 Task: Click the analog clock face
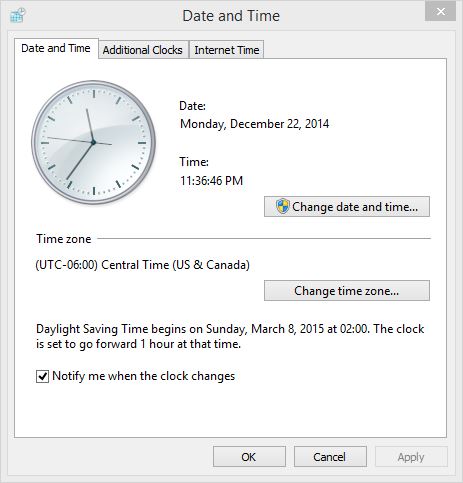[x=93, y=142]
